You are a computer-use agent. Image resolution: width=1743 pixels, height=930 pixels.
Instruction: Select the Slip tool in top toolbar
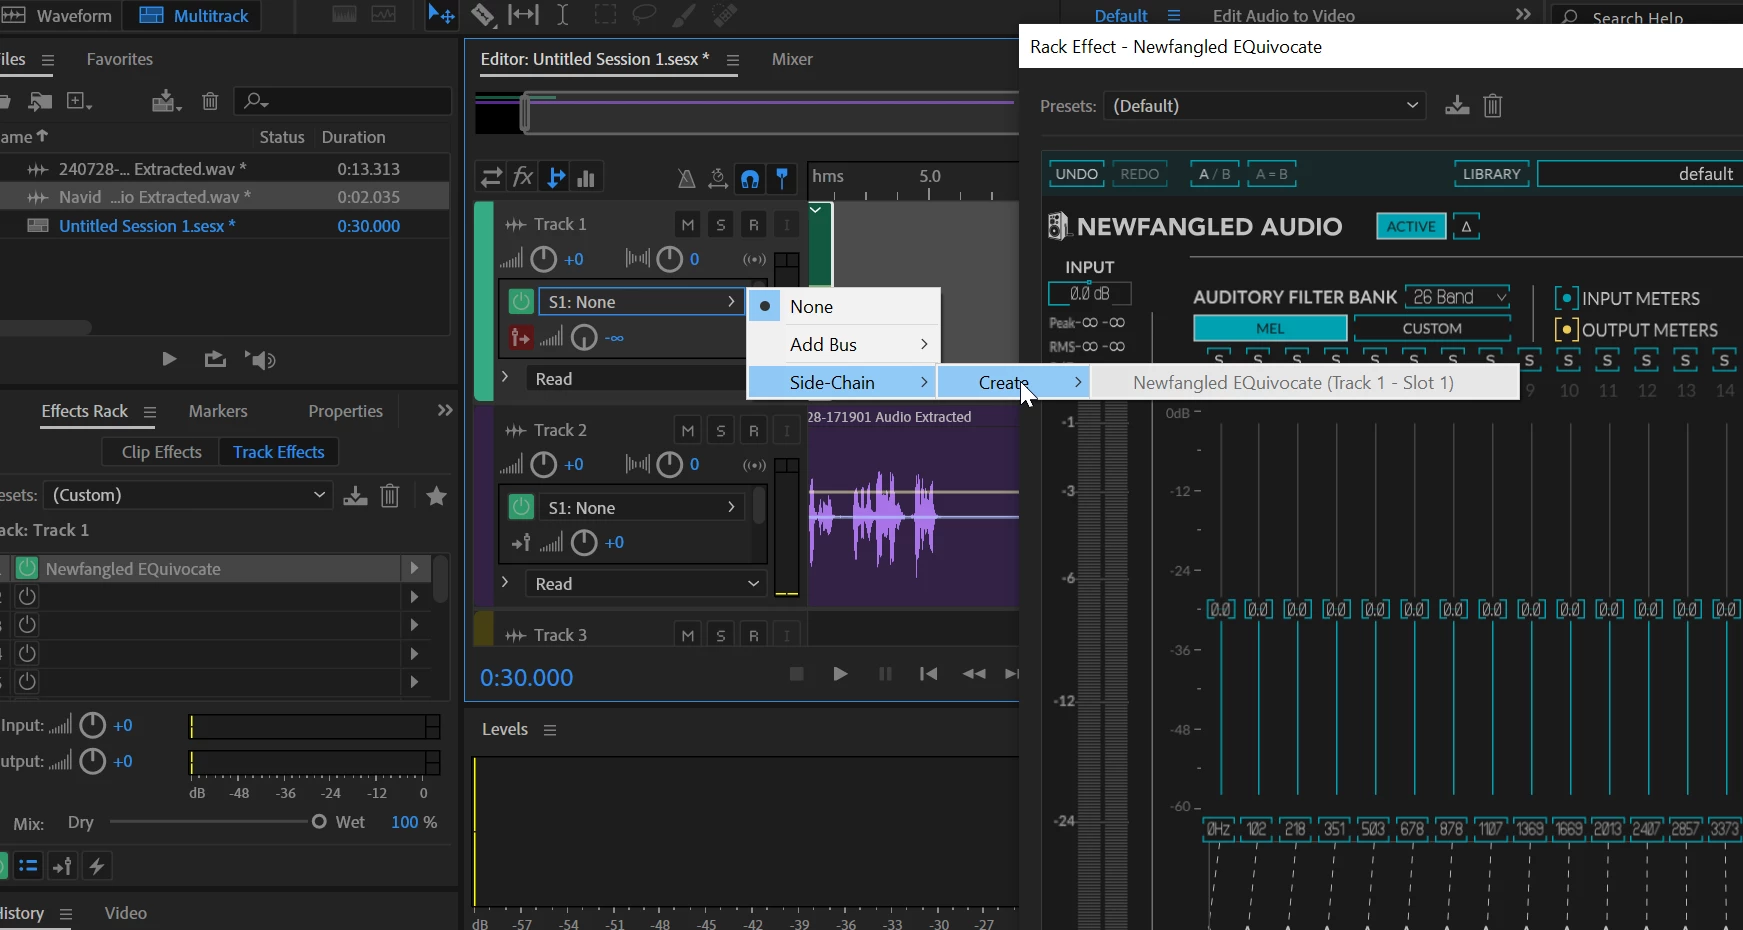click(523, 15)
